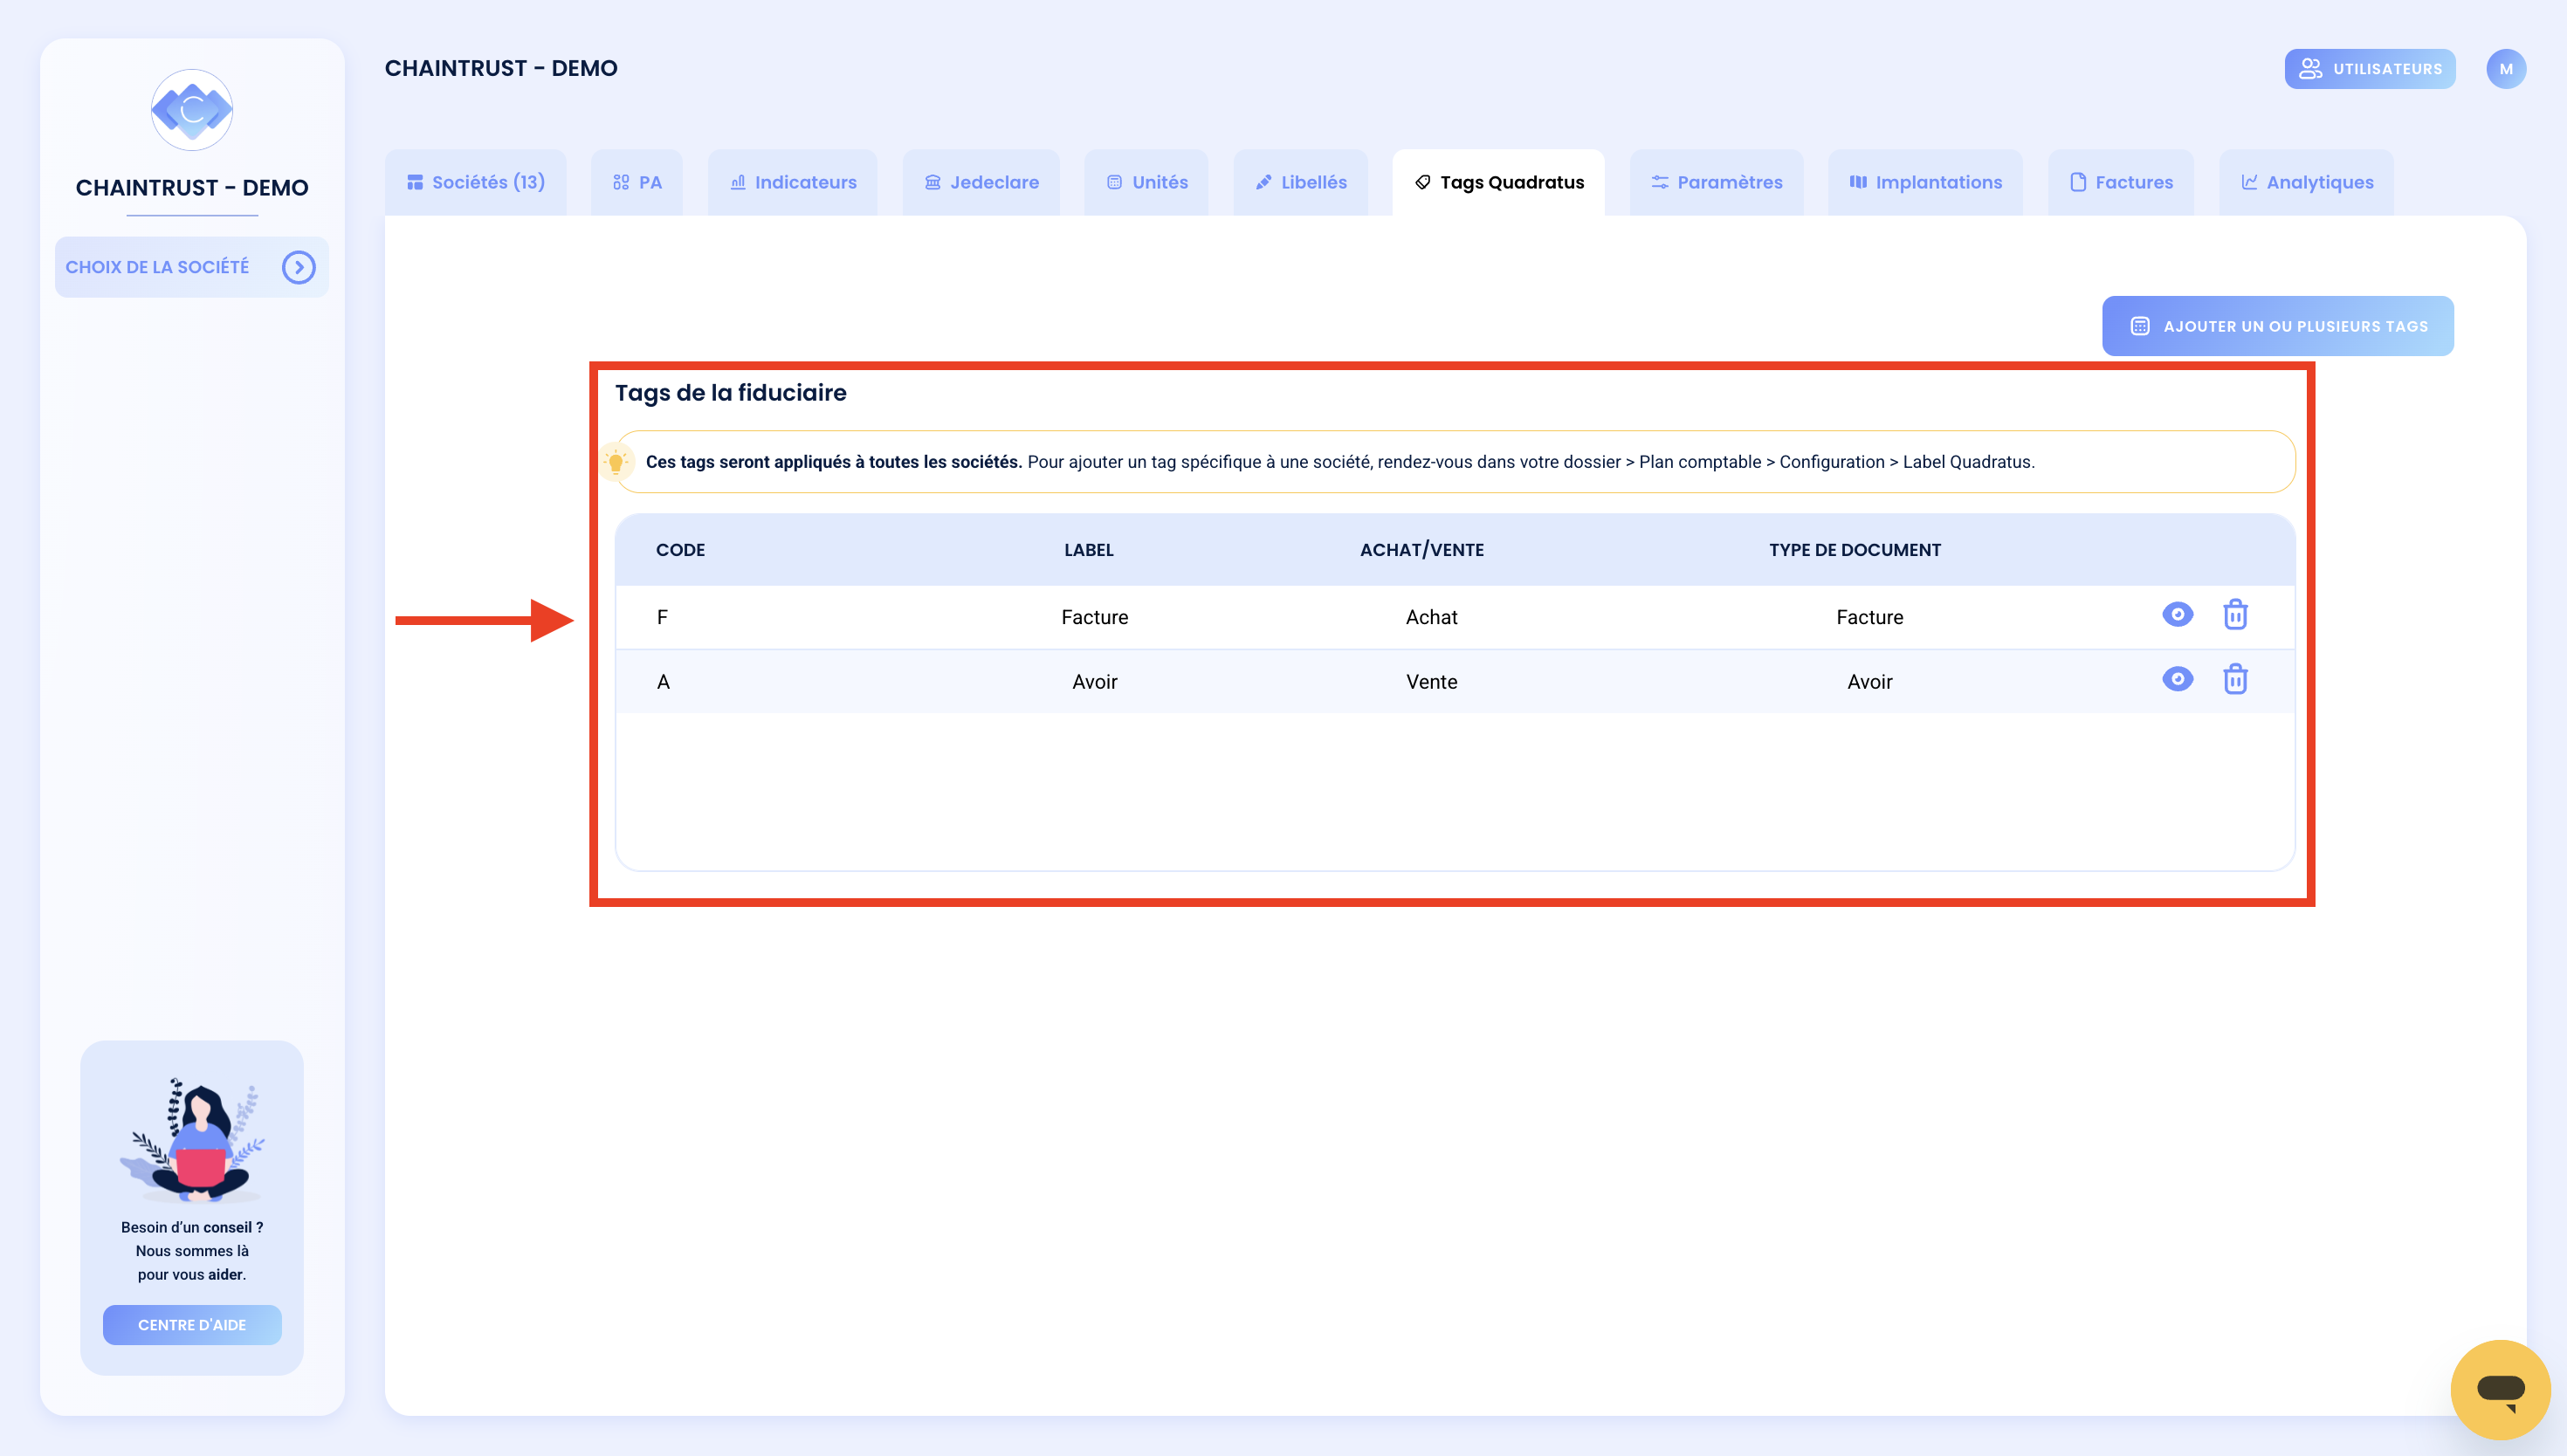
Task: Select the Tags Quadratus tab
Action: click(x=1498, y=182)
